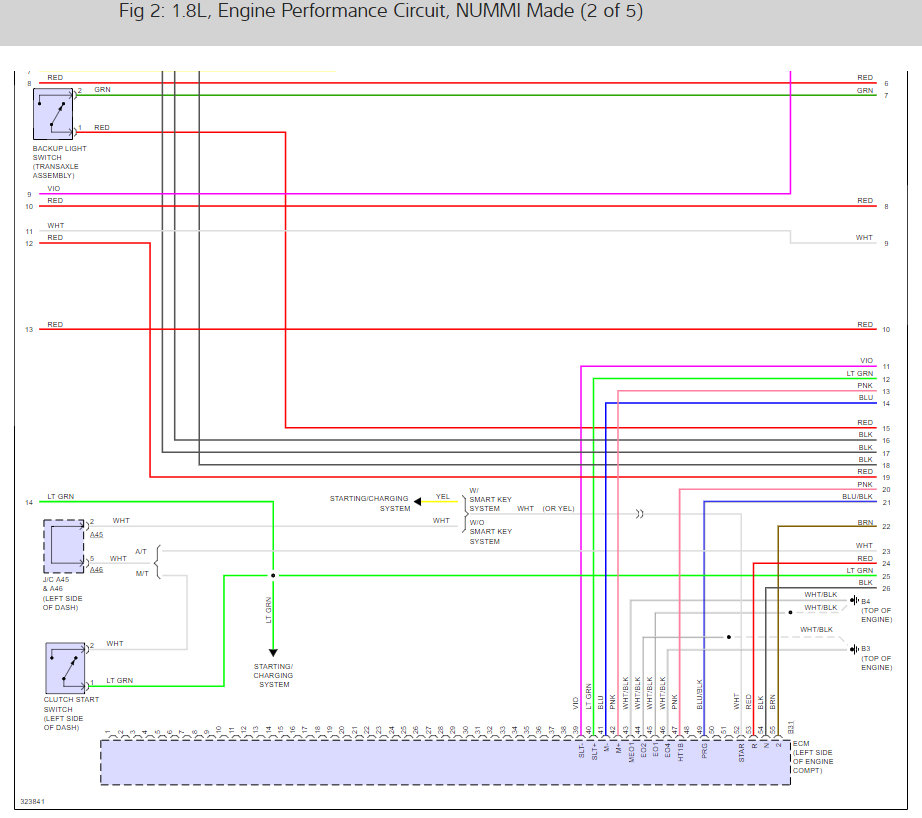Screen dimensions: 922x818
Task: Select the dashed ECM connector block
Action: tap(445, 762)
